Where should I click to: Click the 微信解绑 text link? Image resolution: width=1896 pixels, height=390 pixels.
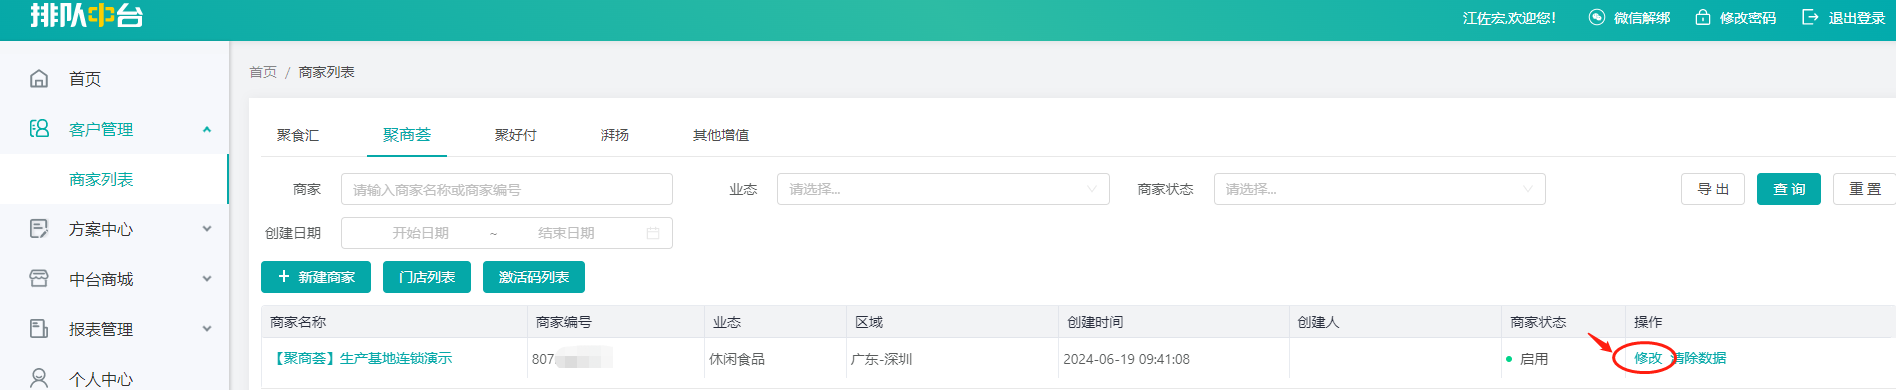click(1642, 18)
